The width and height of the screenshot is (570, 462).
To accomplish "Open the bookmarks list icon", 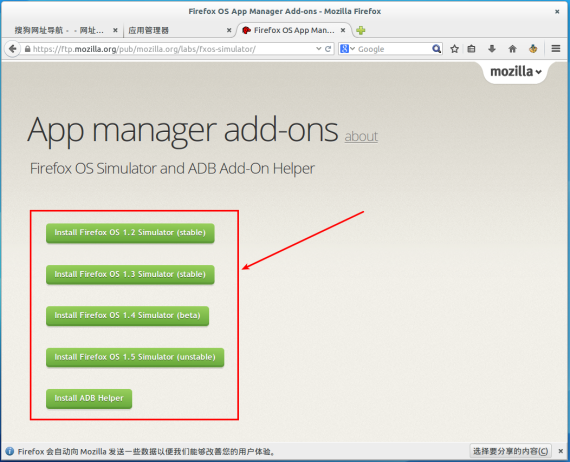I will coord(471,49).
